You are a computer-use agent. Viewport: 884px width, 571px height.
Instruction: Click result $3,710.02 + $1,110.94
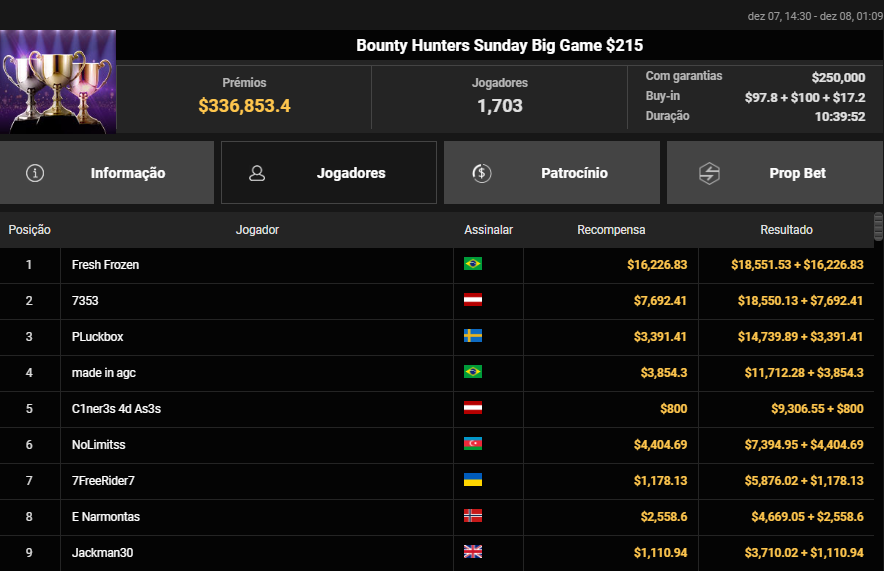pyautogui.click(x=804, y=553)
